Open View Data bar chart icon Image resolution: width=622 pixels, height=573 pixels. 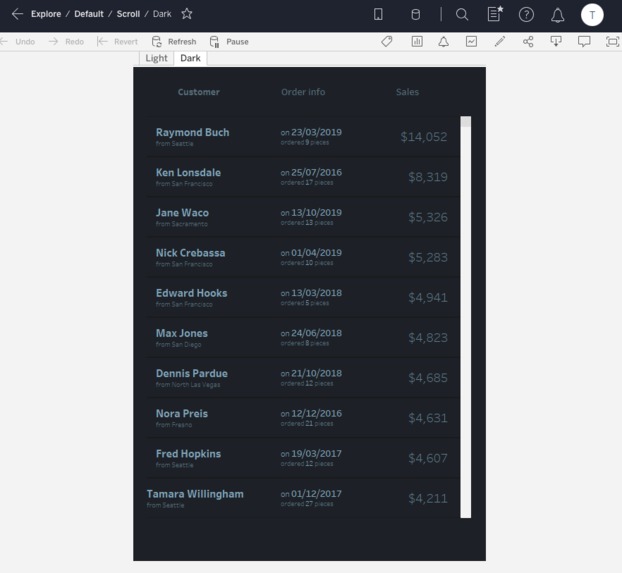[417, 41]
